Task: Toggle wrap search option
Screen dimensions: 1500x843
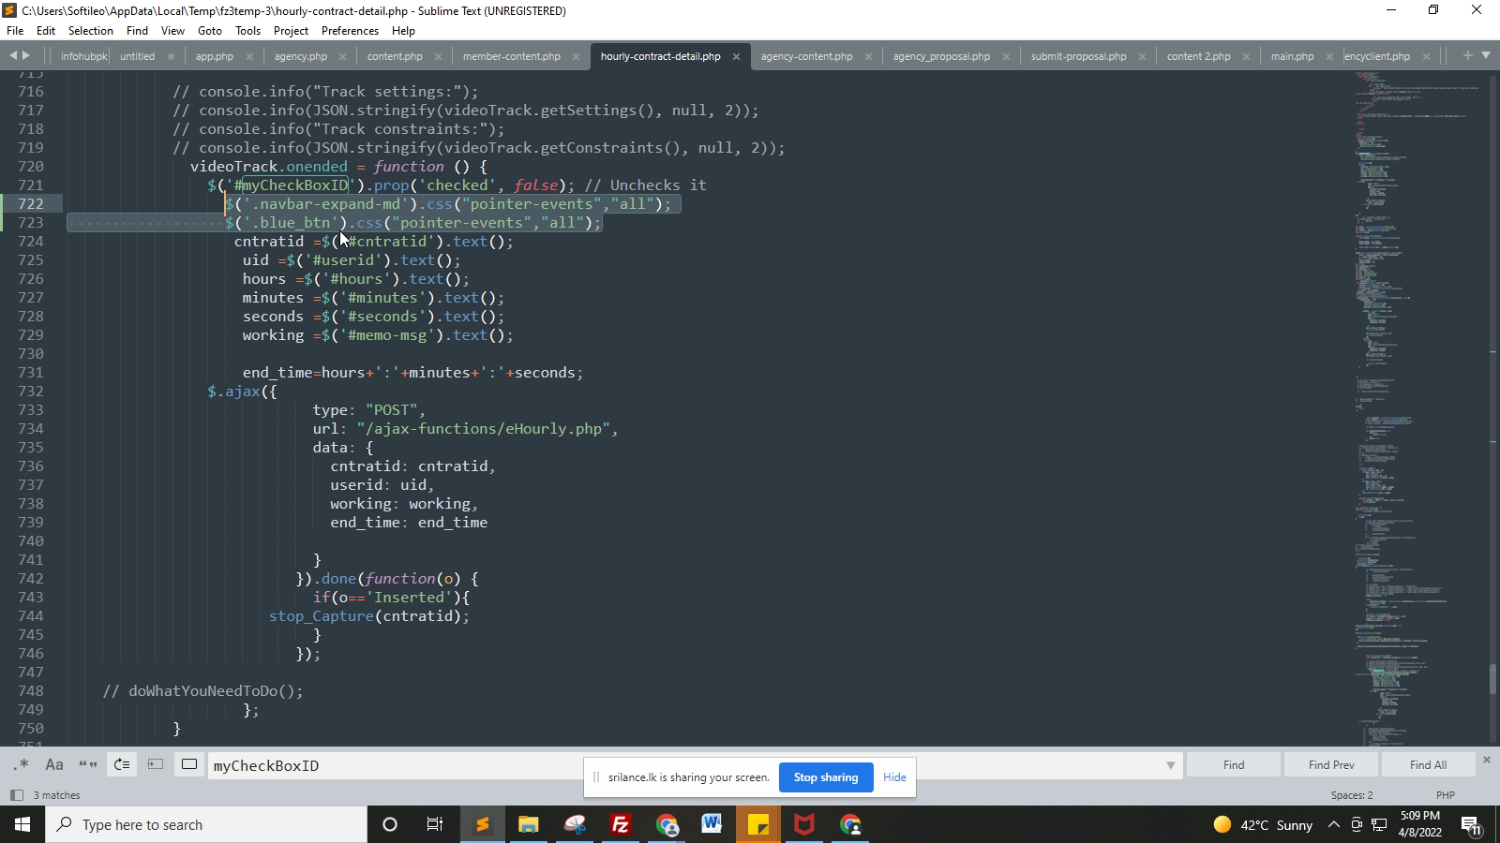Action: (122, 765)
